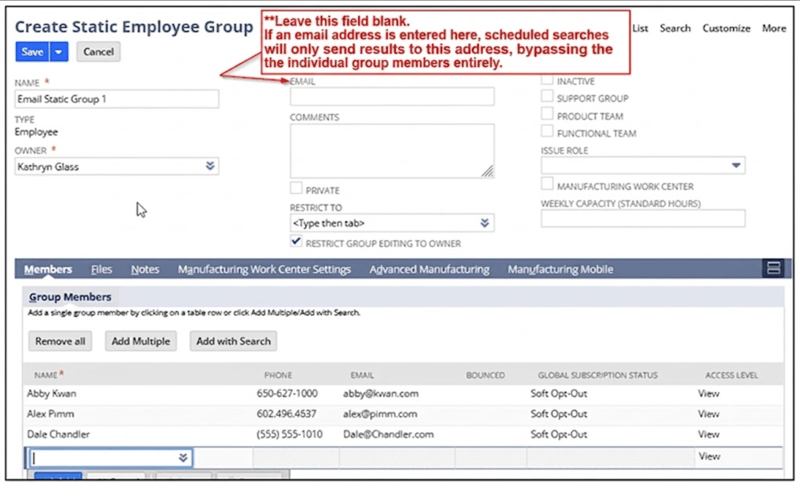
Task: Select the Group Members subtab
Action: tap(70, 297)
